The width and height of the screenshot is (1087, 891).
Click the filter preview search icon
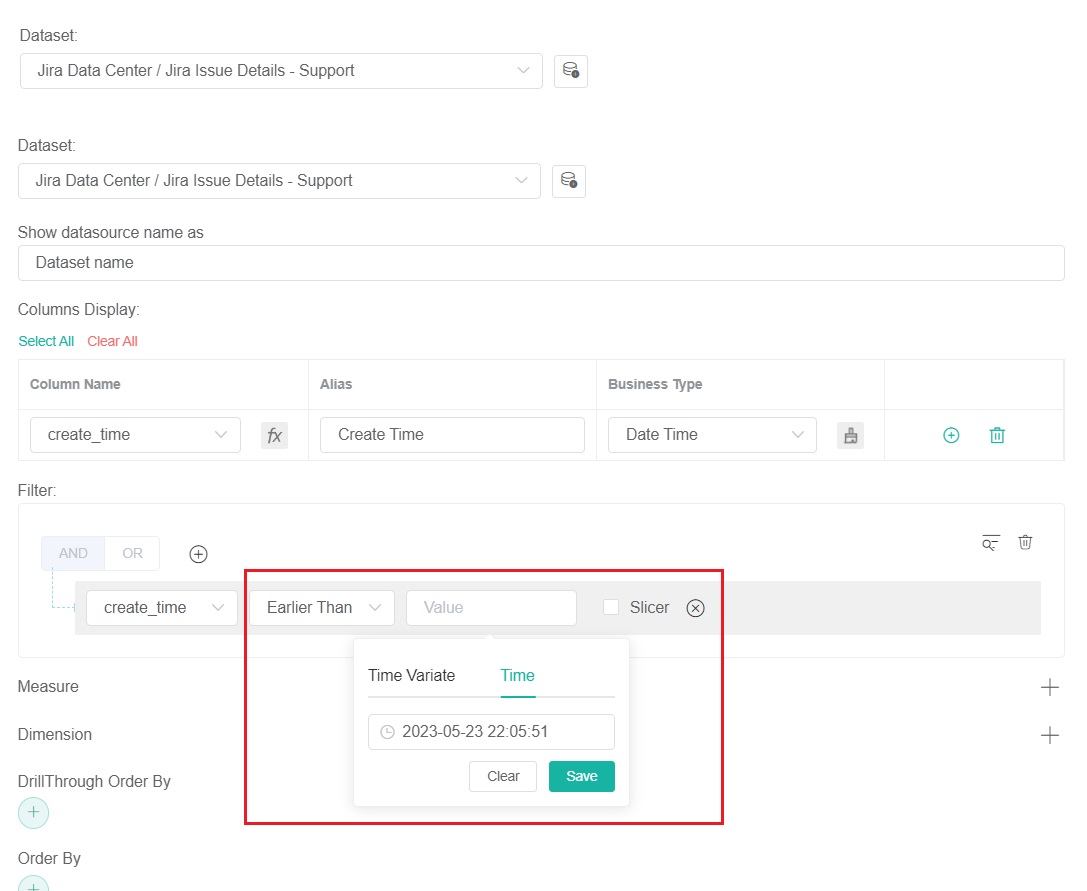[990, 542]
